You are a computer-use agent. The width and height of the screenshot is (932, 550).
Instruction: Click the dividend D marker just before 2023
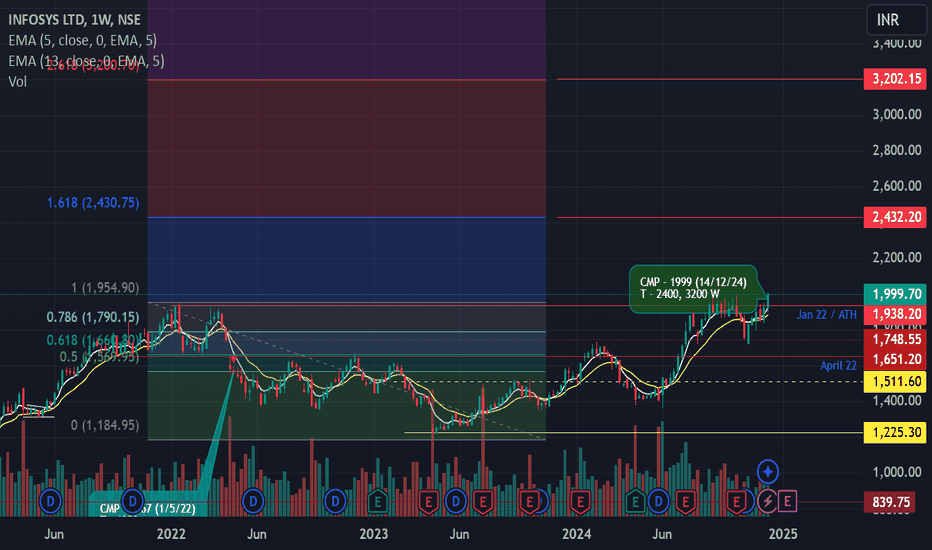point(335,502)
